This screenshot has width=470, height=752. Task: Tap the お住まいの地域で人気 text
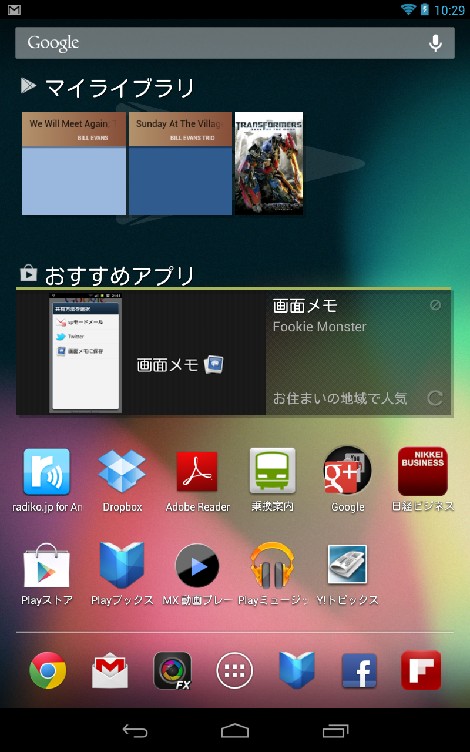click(340, 398)
